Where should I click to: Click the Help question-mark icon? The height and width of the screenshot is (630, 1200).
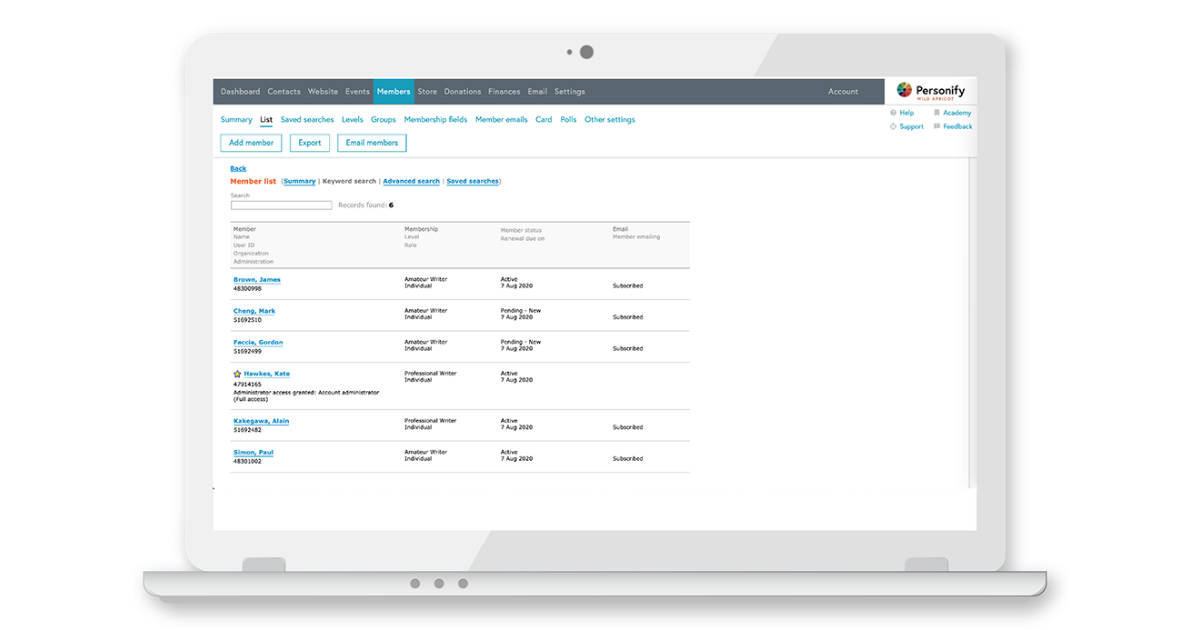coord(895,112)
